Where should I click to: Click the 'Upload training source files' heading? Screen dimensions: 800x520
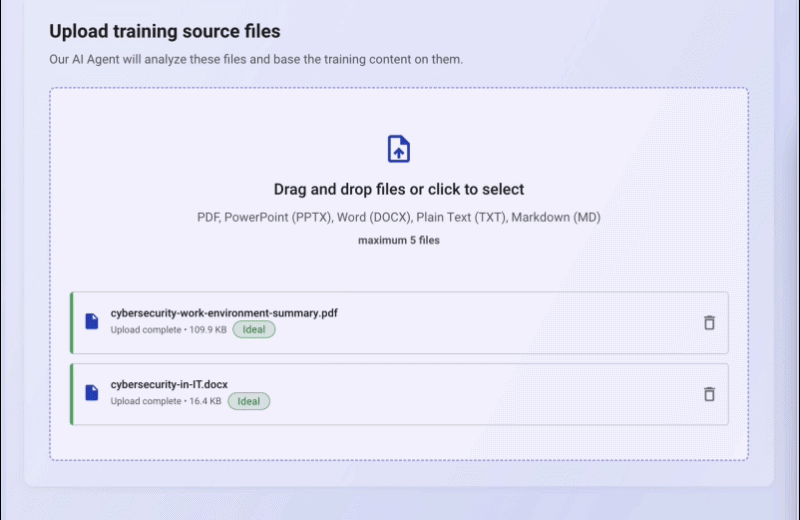(165, 31)
